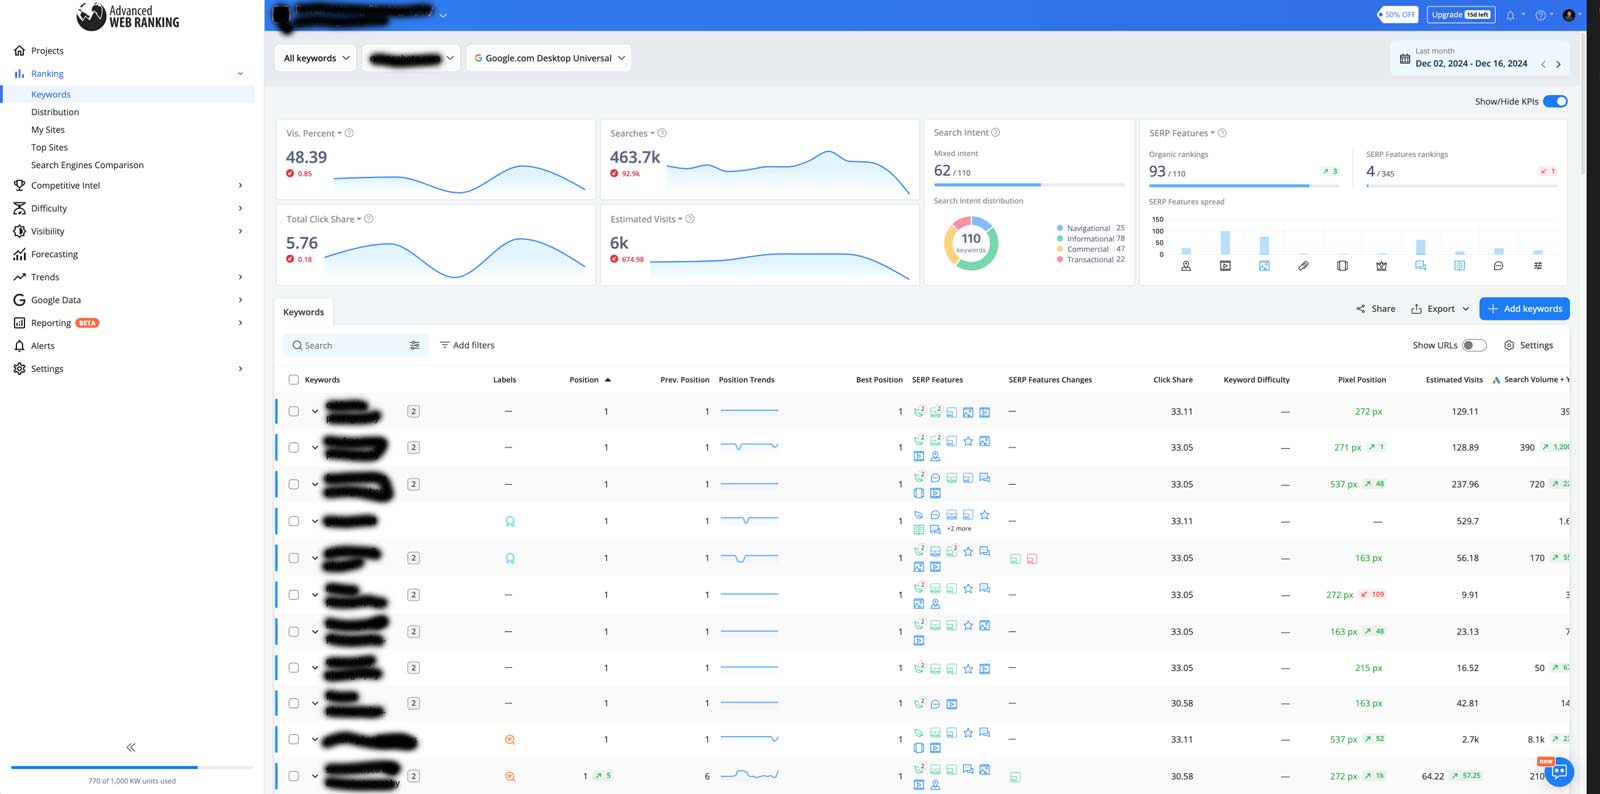1600x794 pixels.
Task: Tick the select-all checkbox in Keywords header
Action: (x=293, y=380)
